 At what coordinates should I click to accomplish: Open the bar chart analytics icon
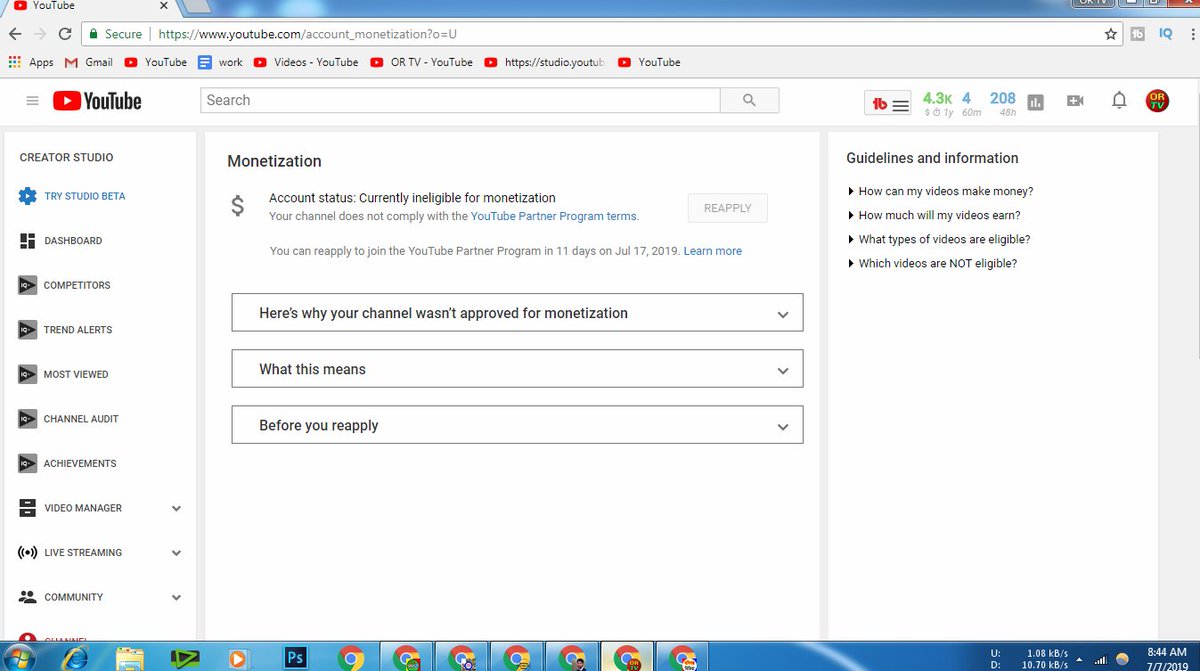[1035, 102]
